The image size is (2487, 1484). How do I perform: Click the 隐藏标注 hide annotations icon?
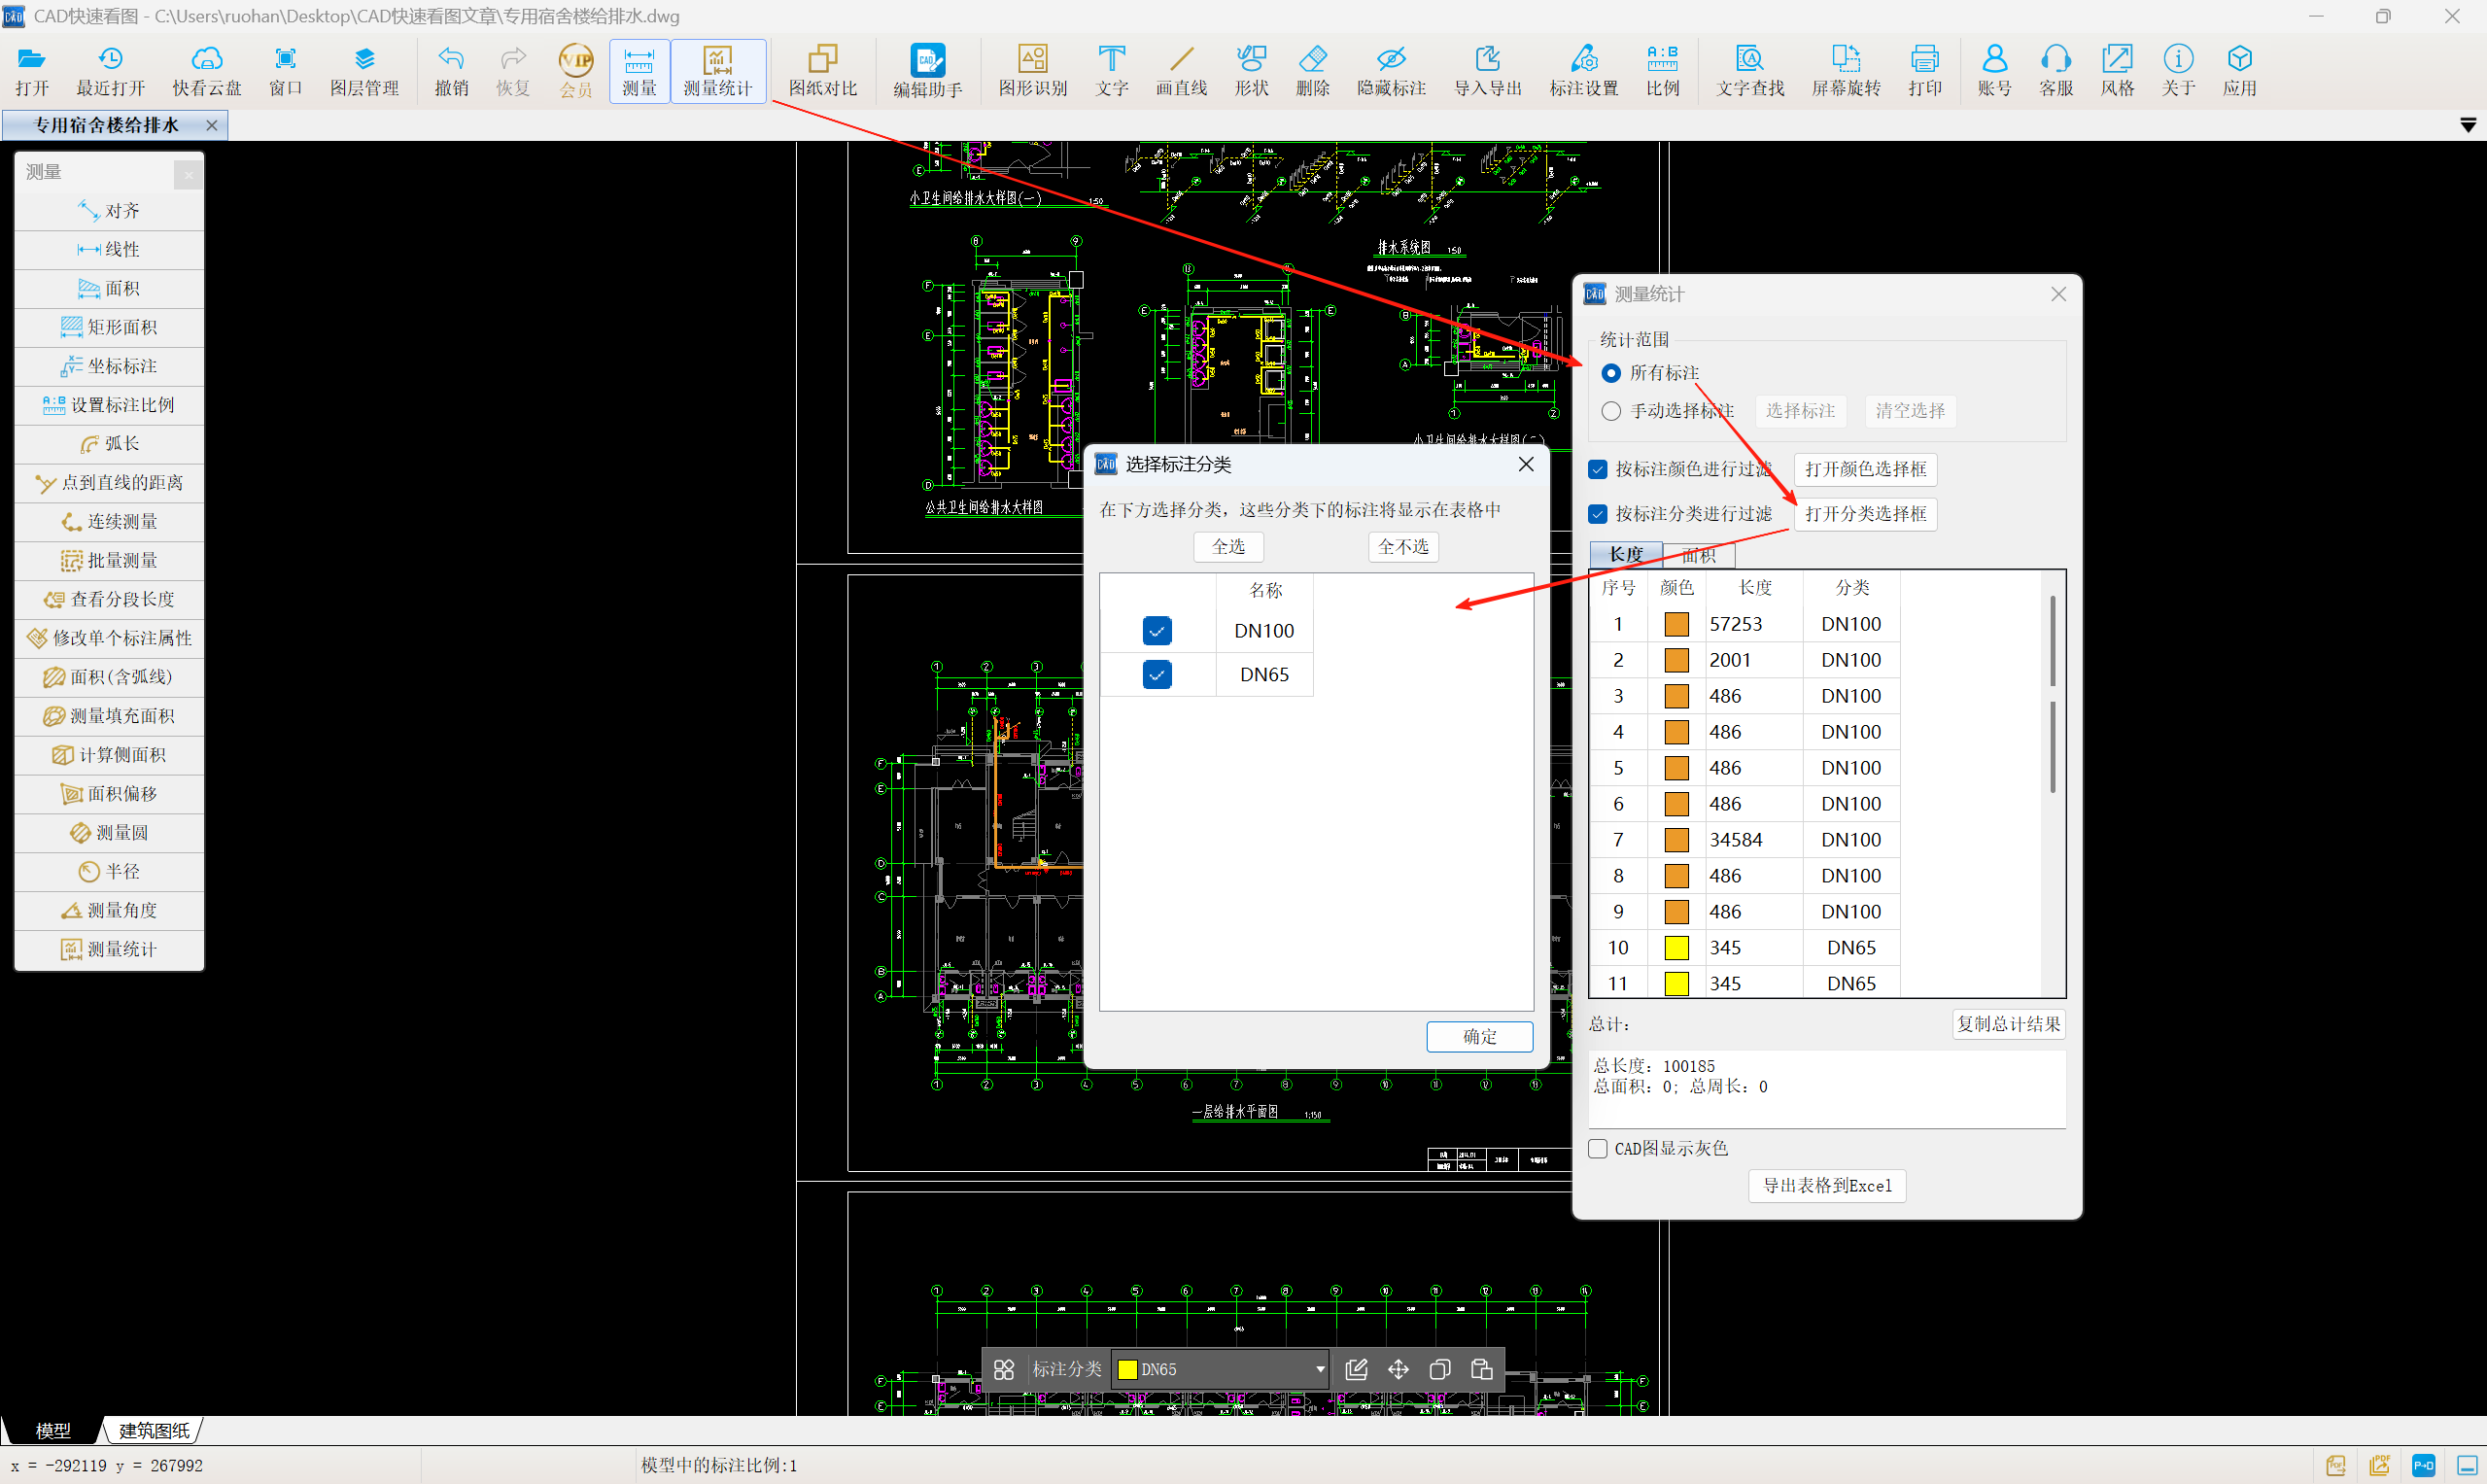(1390, 70)
